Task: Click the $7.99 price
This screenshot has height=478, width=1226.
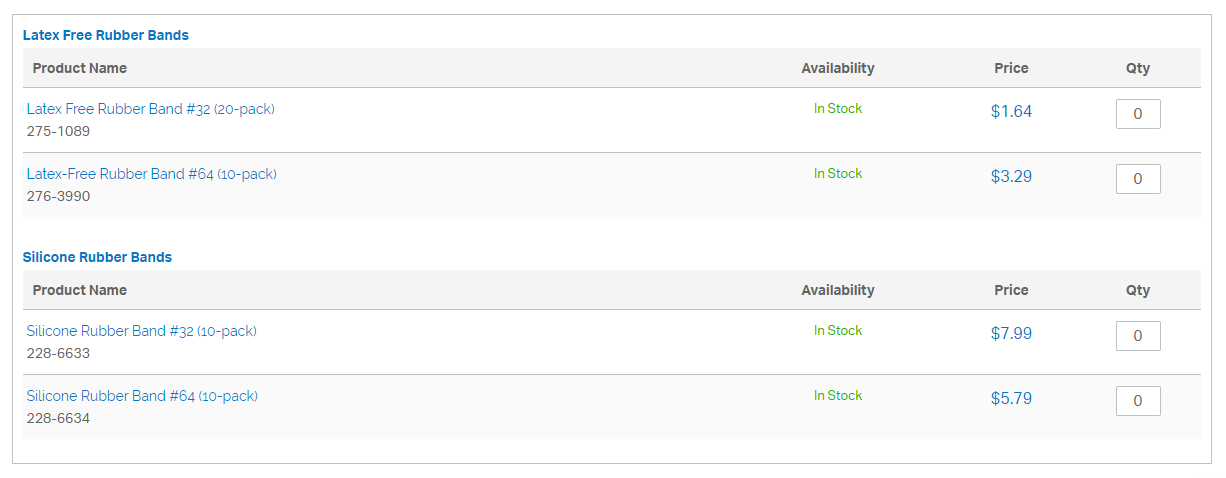Action: (x=1011, y=334)
